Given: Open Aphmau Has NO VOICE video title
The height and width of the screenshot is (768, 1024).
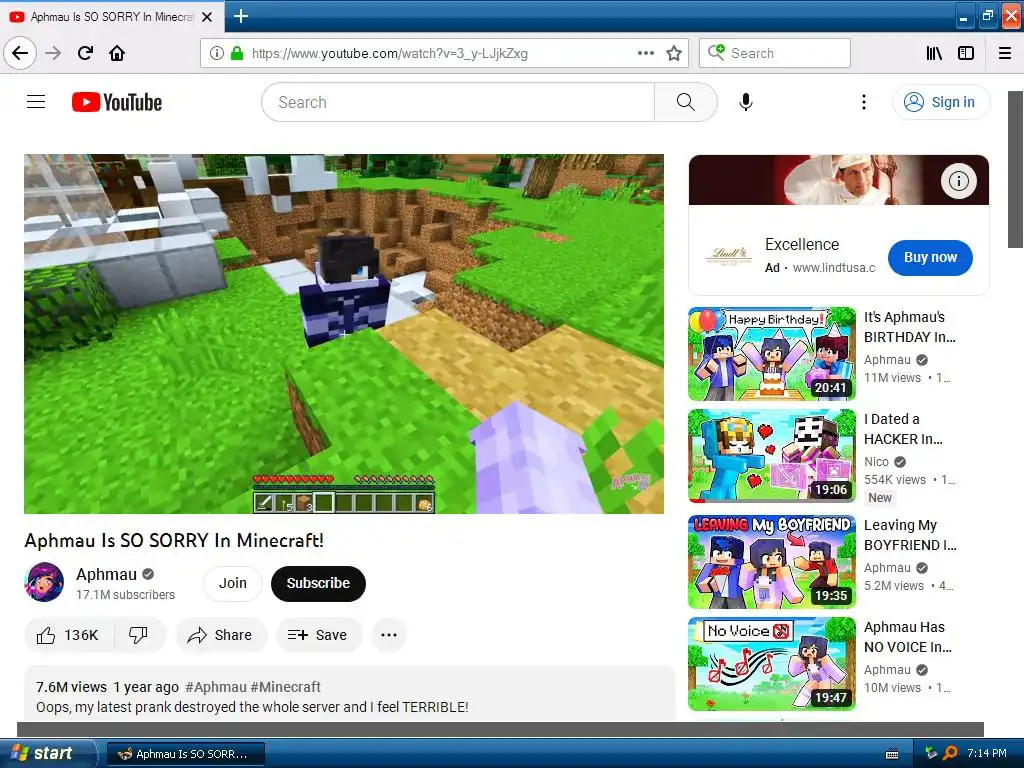Looking at the screenshot, I should click(x=908, y=637).
